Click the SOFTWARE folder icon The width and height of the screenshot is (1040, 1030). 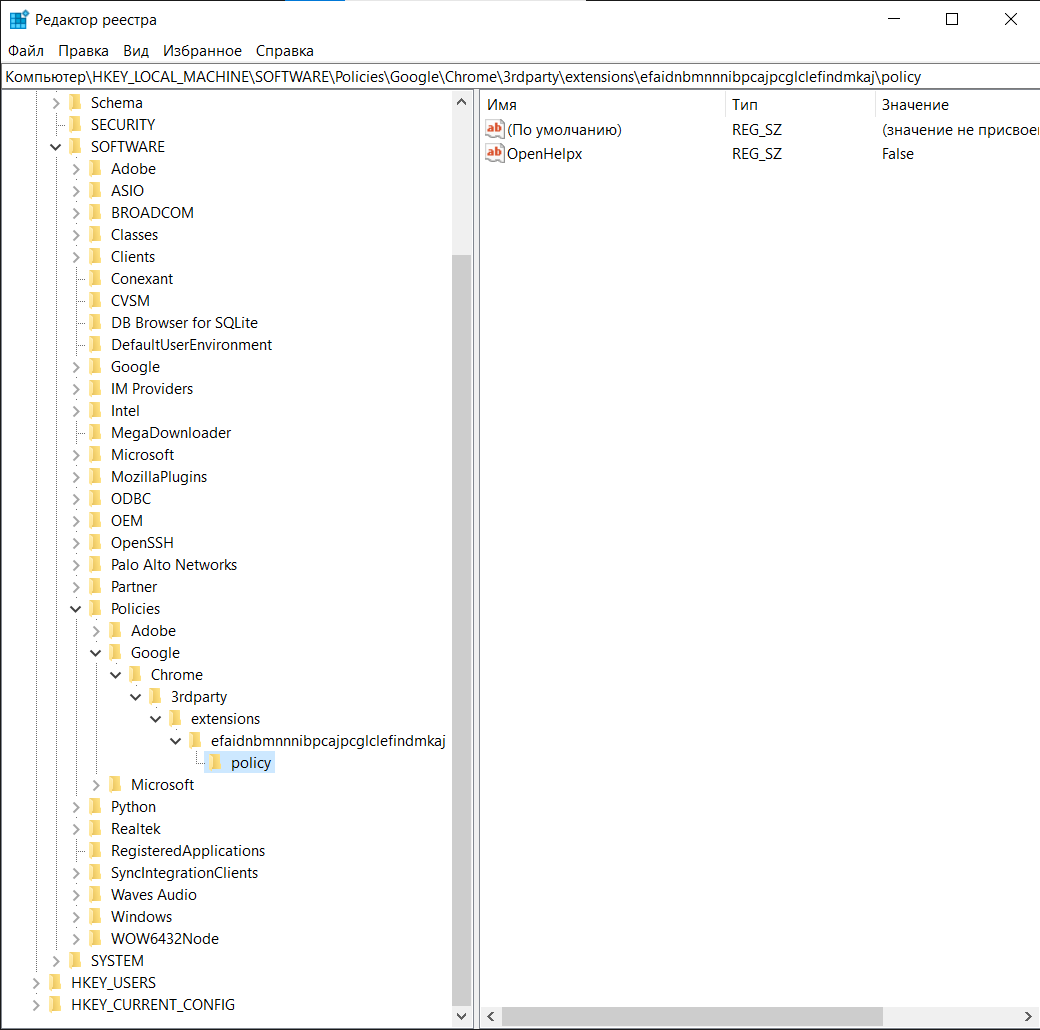pyautogui.click(x=76, y=146)
